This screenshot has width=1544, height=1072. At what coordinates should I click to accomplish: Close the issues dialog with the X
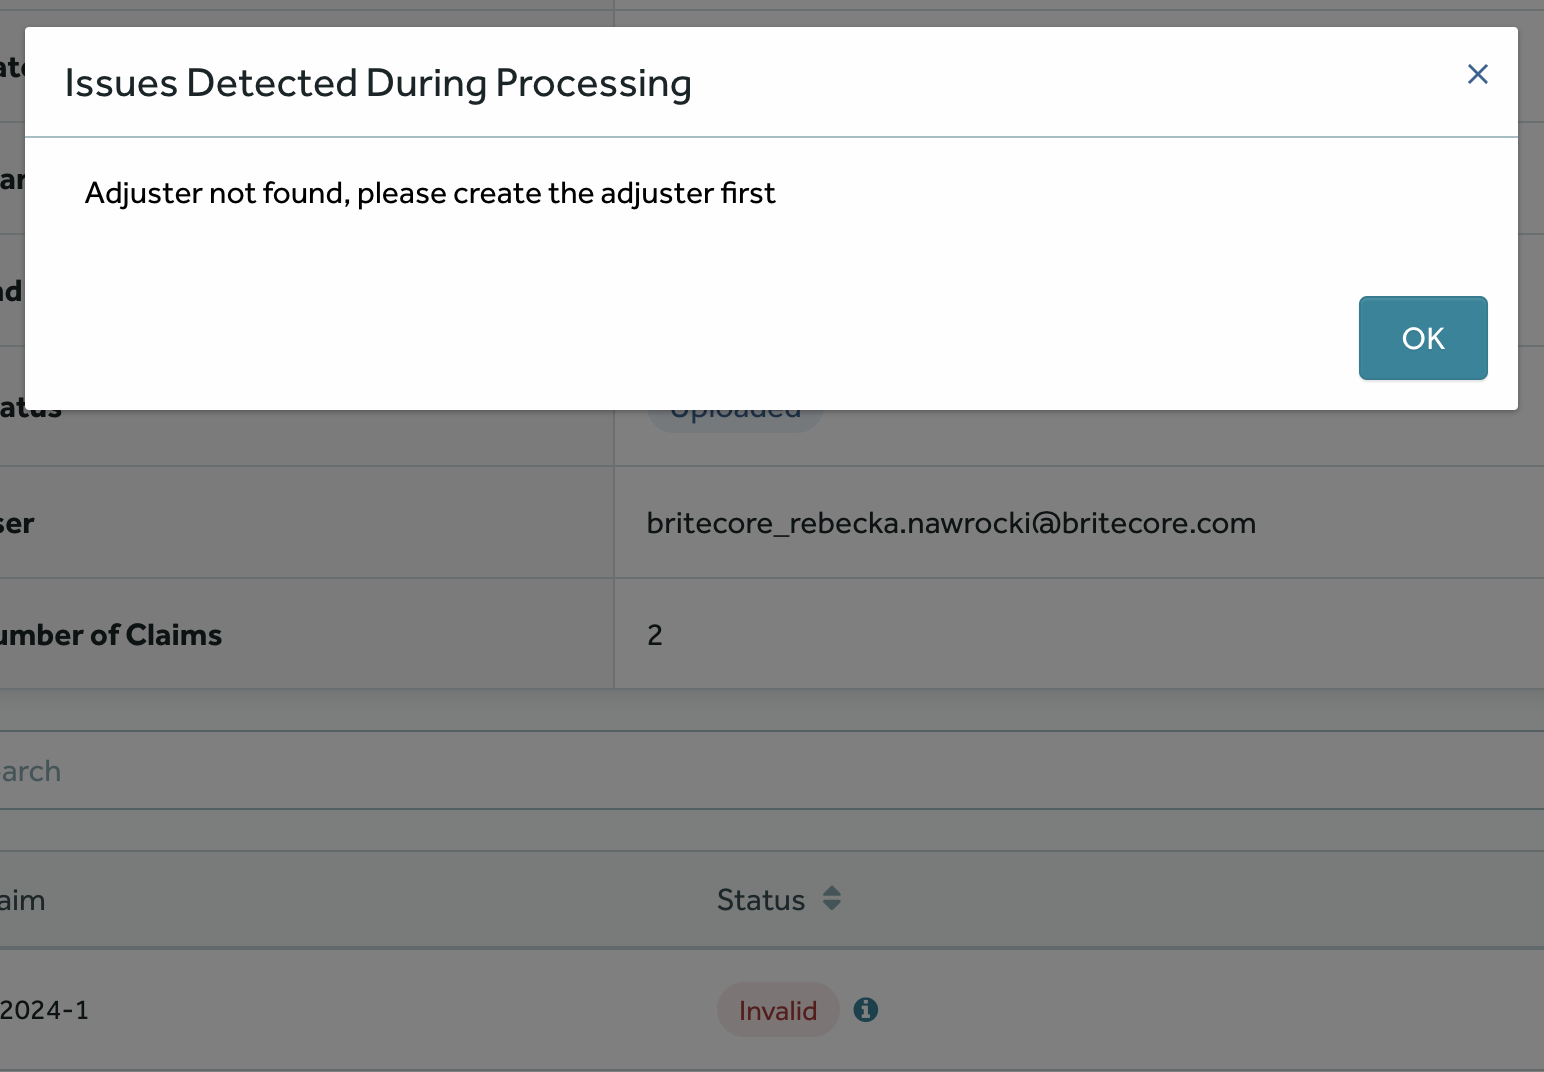(x=1477, y=74)
